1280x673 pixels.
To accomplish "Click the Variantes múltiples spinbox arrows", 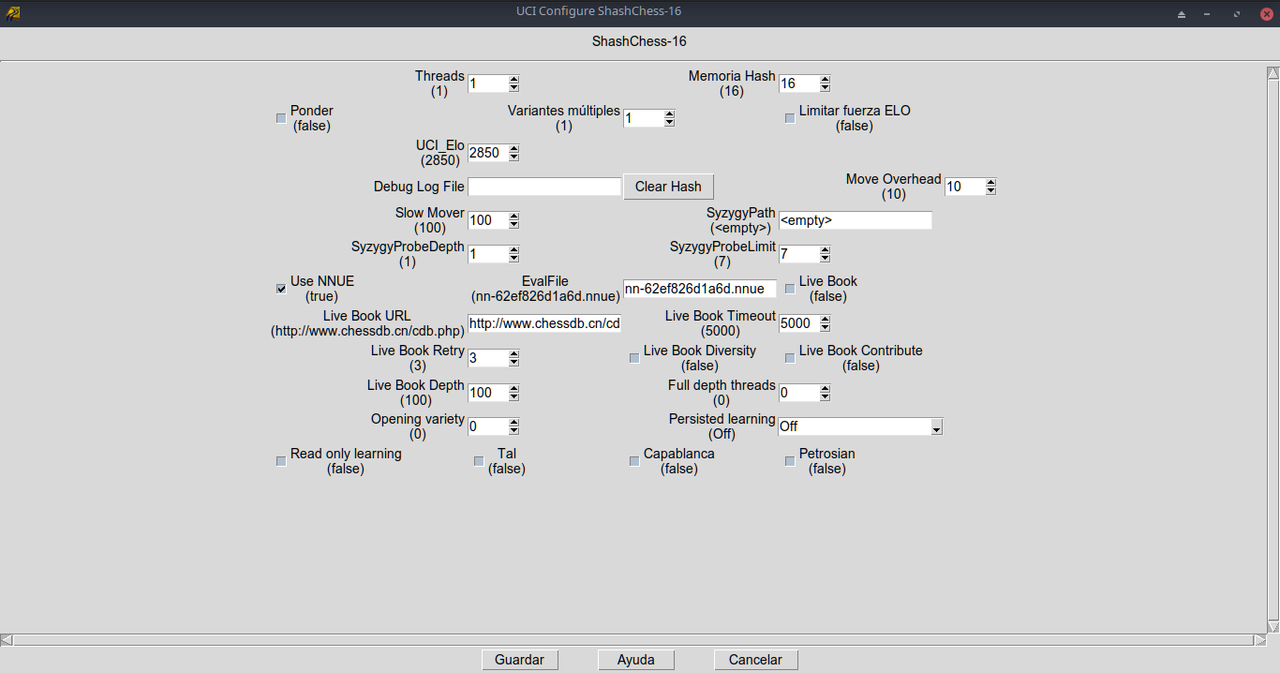I will 669,118.
